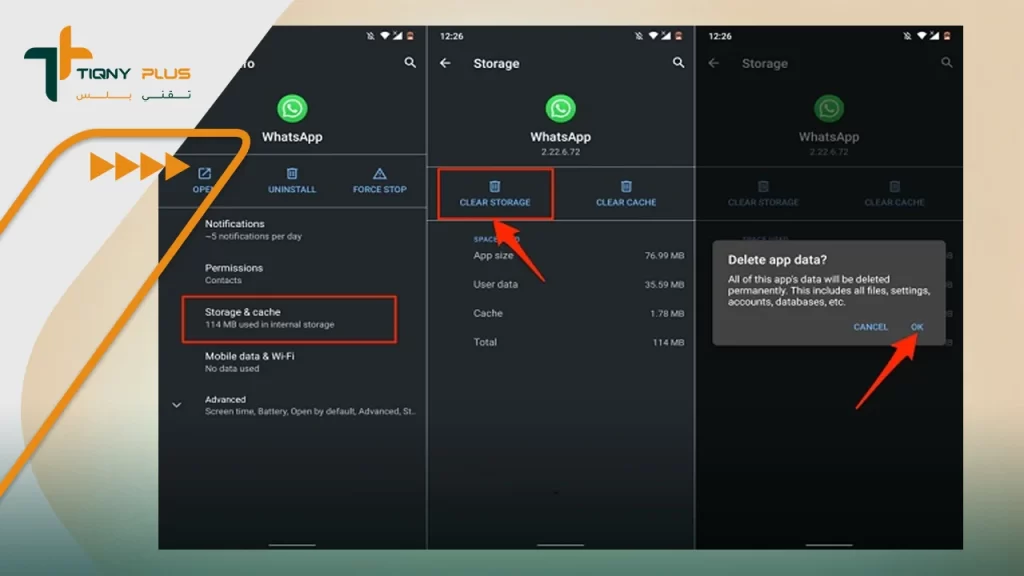Tap CLEAR CACHE in the middle screen
The width and height of the screenshot is (1024, 576).
coord(626,194)
